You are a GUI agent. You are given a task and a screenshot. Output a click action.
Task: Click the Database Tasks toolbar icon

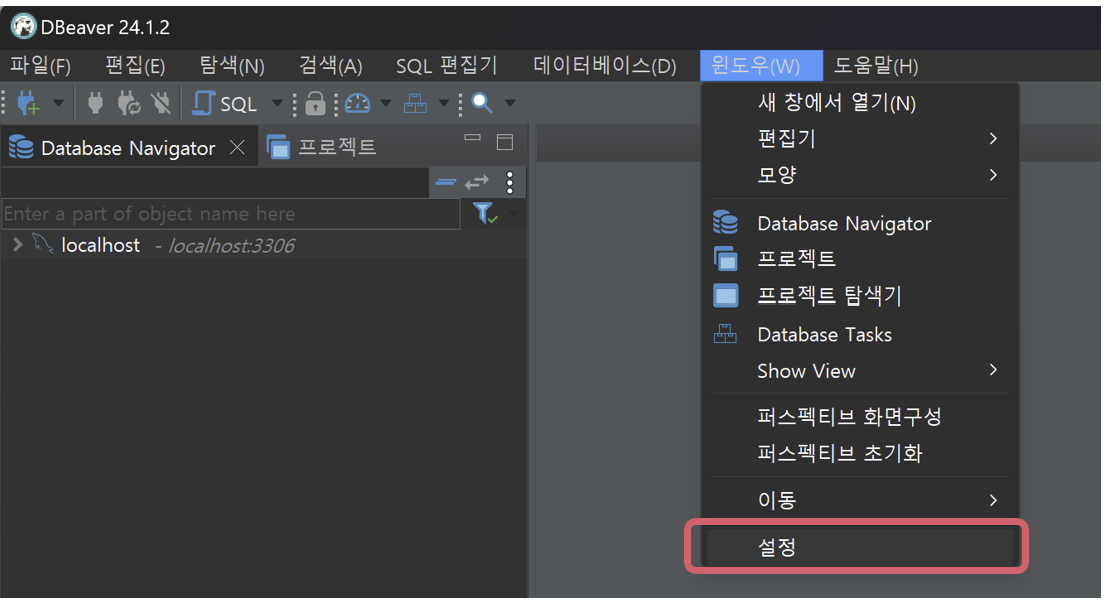[x=415, y=104]
